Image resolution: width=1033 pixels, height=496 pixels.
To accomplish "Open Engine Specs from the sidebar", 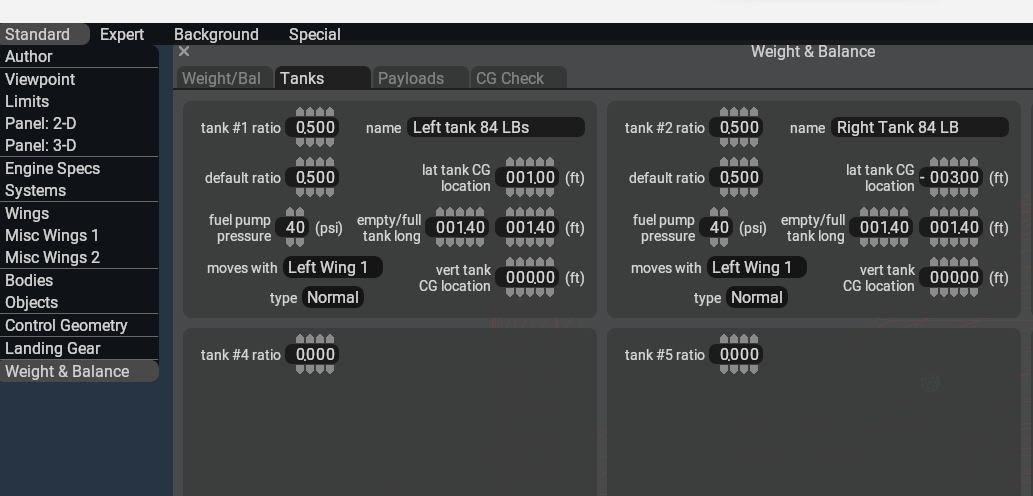I will (x=52, y=169).
